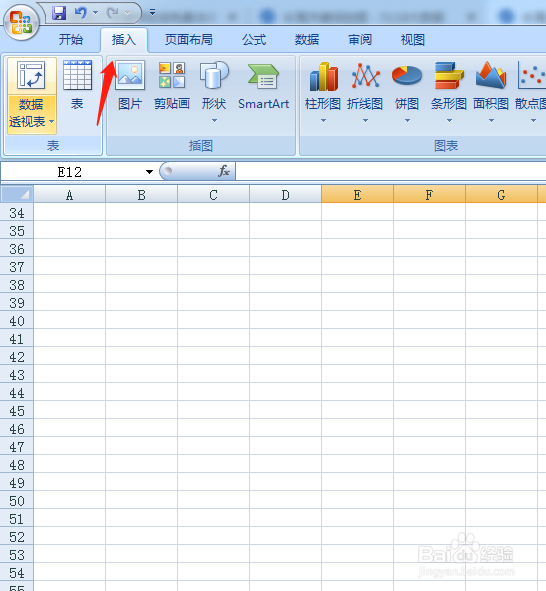The width and height of the screenshot is (546, 591).
Task: Click in the formula bar input
Action: 391,171
